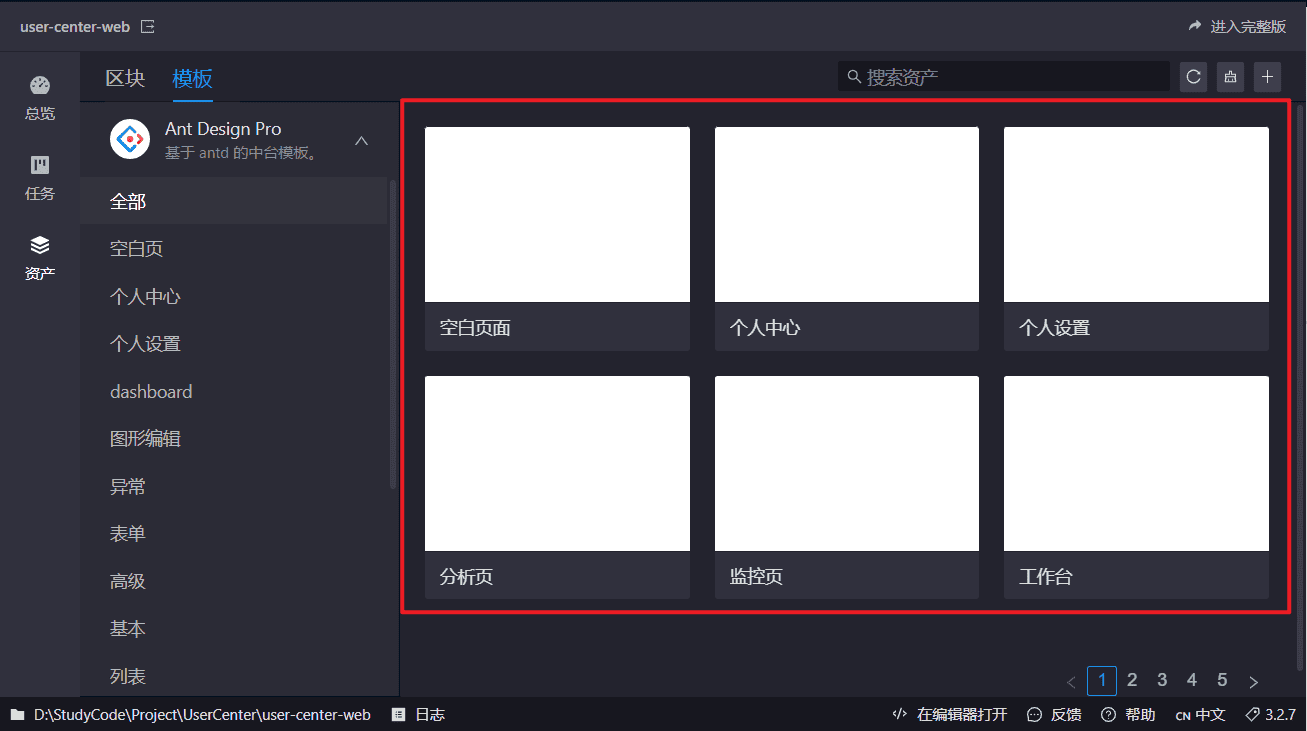The height and width of the screenshot is (731, 1307).
Task: Click 反馈 feedback in the status bar
Action: [x=1054, y=715]
